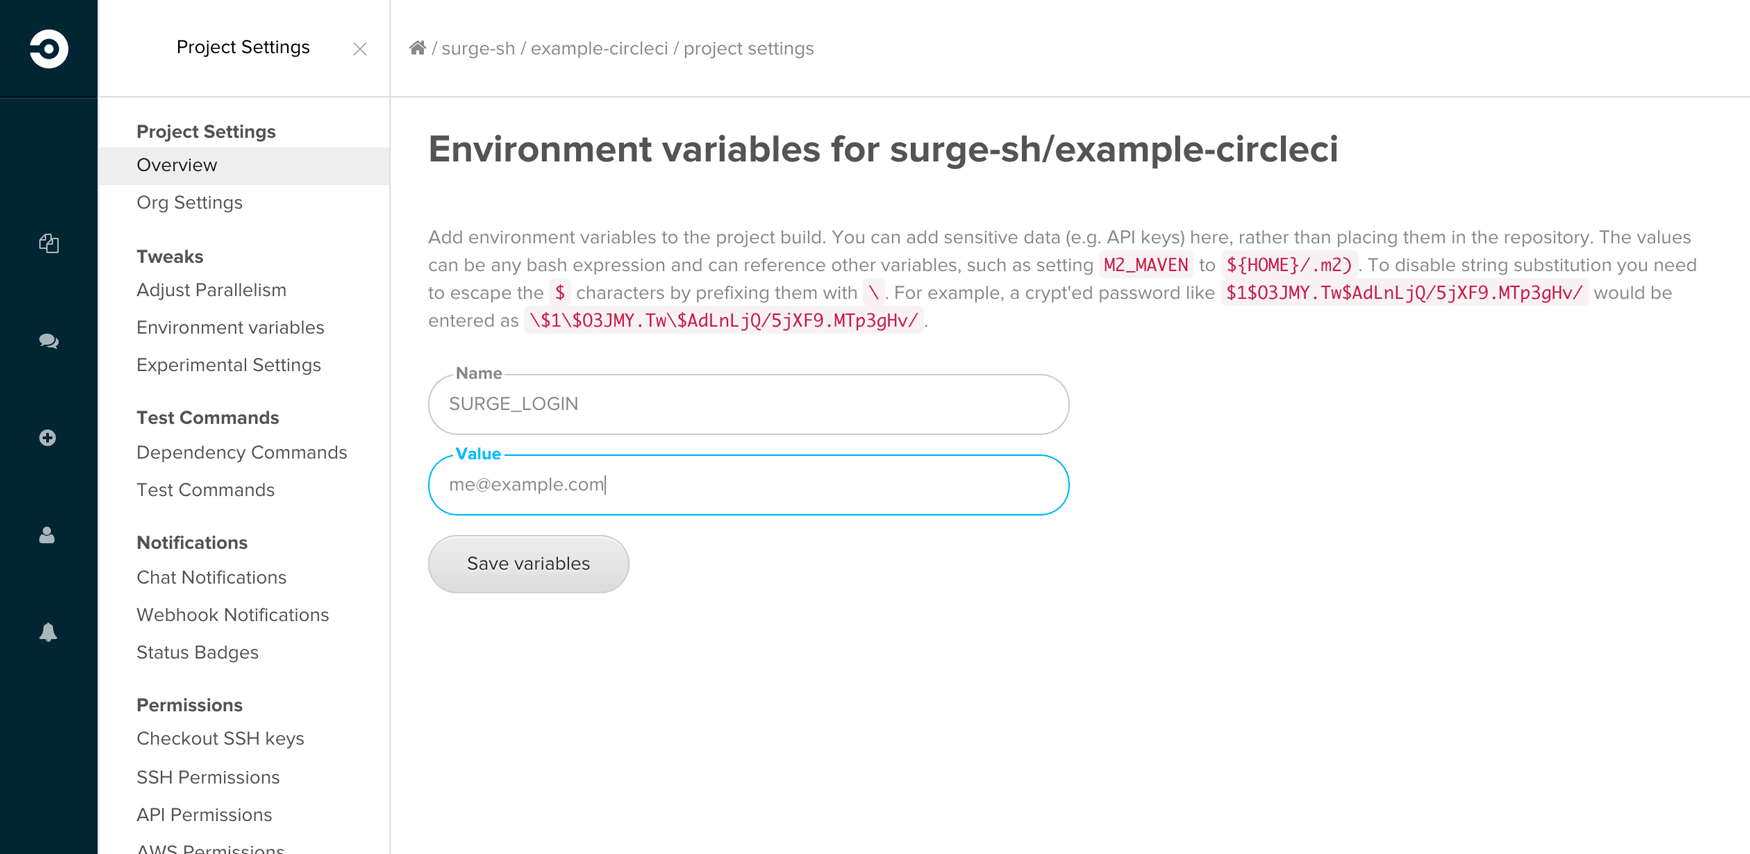Open Adjust Parallelism settings
The width and height of the screenshot is (1750, 854).
tap(211, 290)
